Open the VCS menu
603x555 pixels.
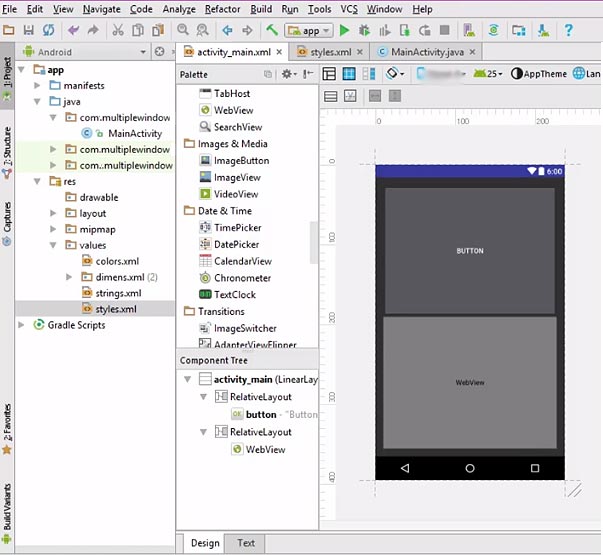pyautogui.click(x=349, y=9)
